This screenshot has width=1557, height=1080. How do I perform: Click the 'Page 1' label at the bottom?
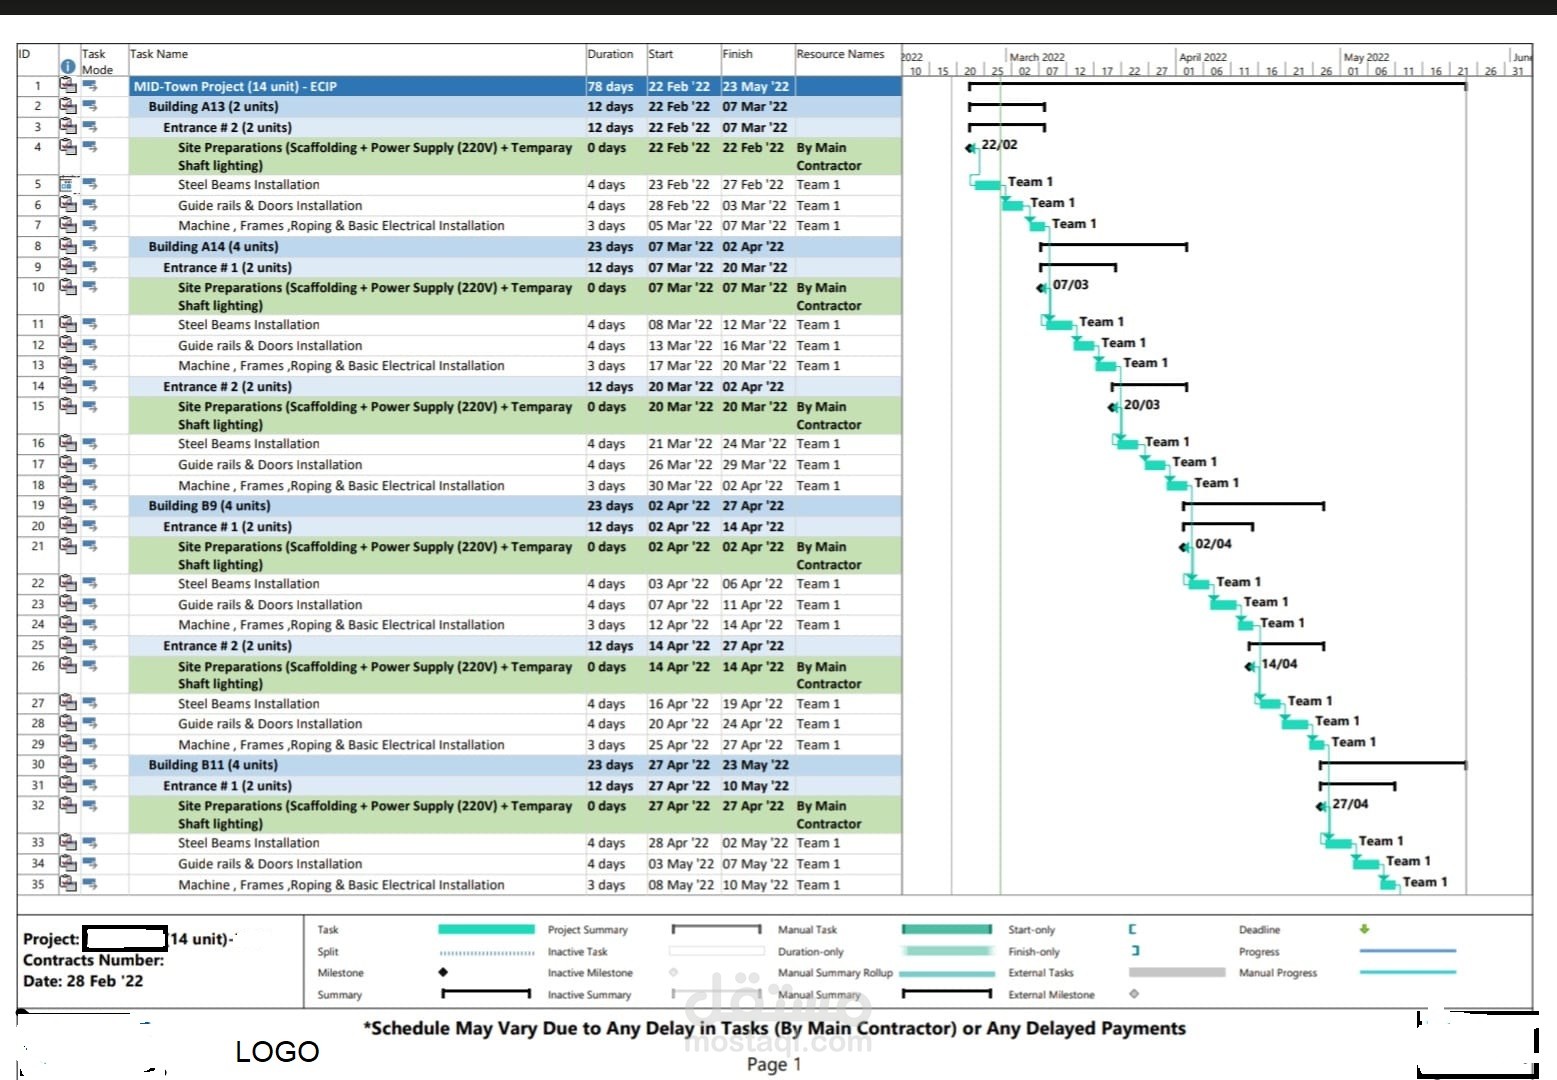(774, 1064)
